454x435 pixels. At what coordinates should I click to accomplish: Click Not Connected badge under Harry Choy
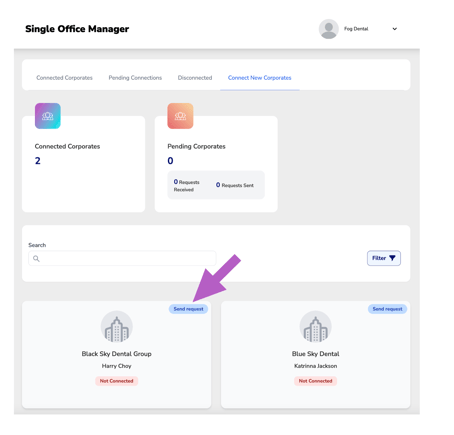(117, 381)
